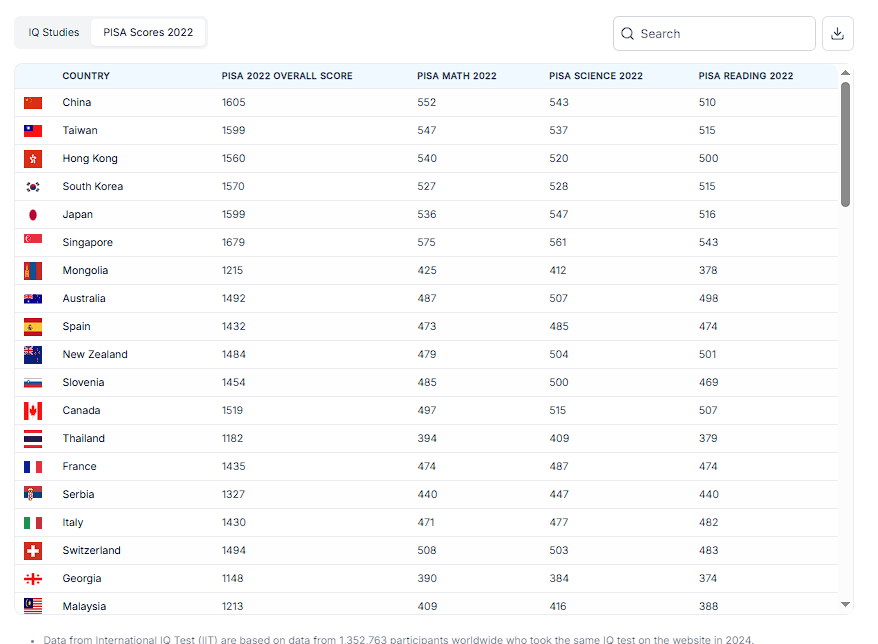Click the China flag icon
The width and height of the screenshot is (878, 644).
33,102
